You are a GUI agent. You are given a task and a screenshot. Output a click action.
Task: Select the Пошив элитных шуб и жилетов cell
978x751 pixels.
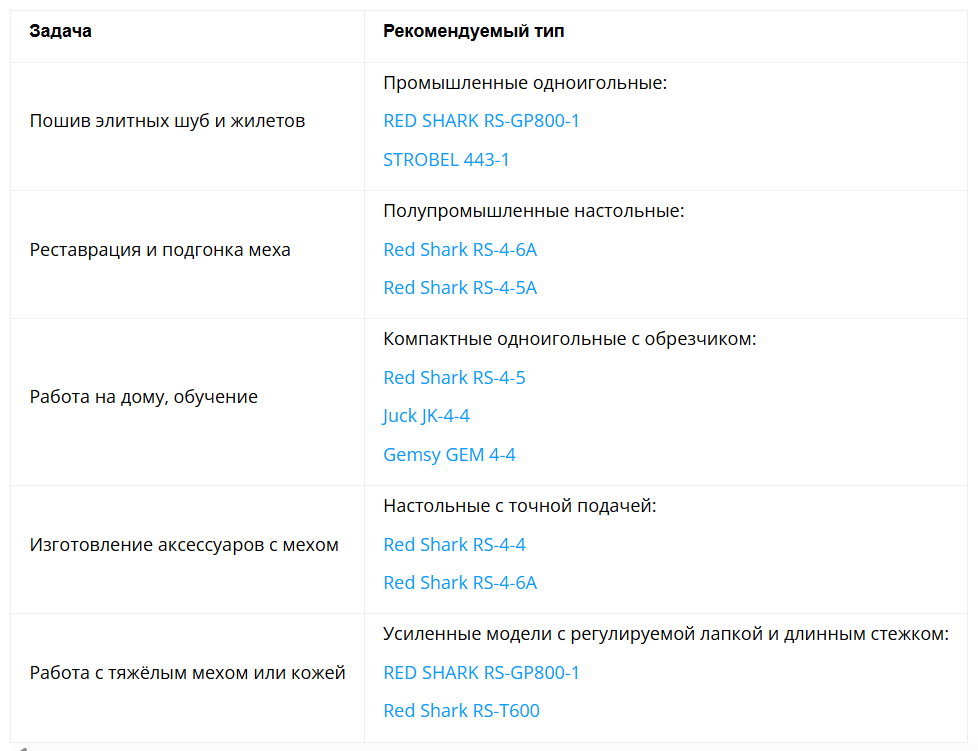pyautogui.click(x=167, y=121)
